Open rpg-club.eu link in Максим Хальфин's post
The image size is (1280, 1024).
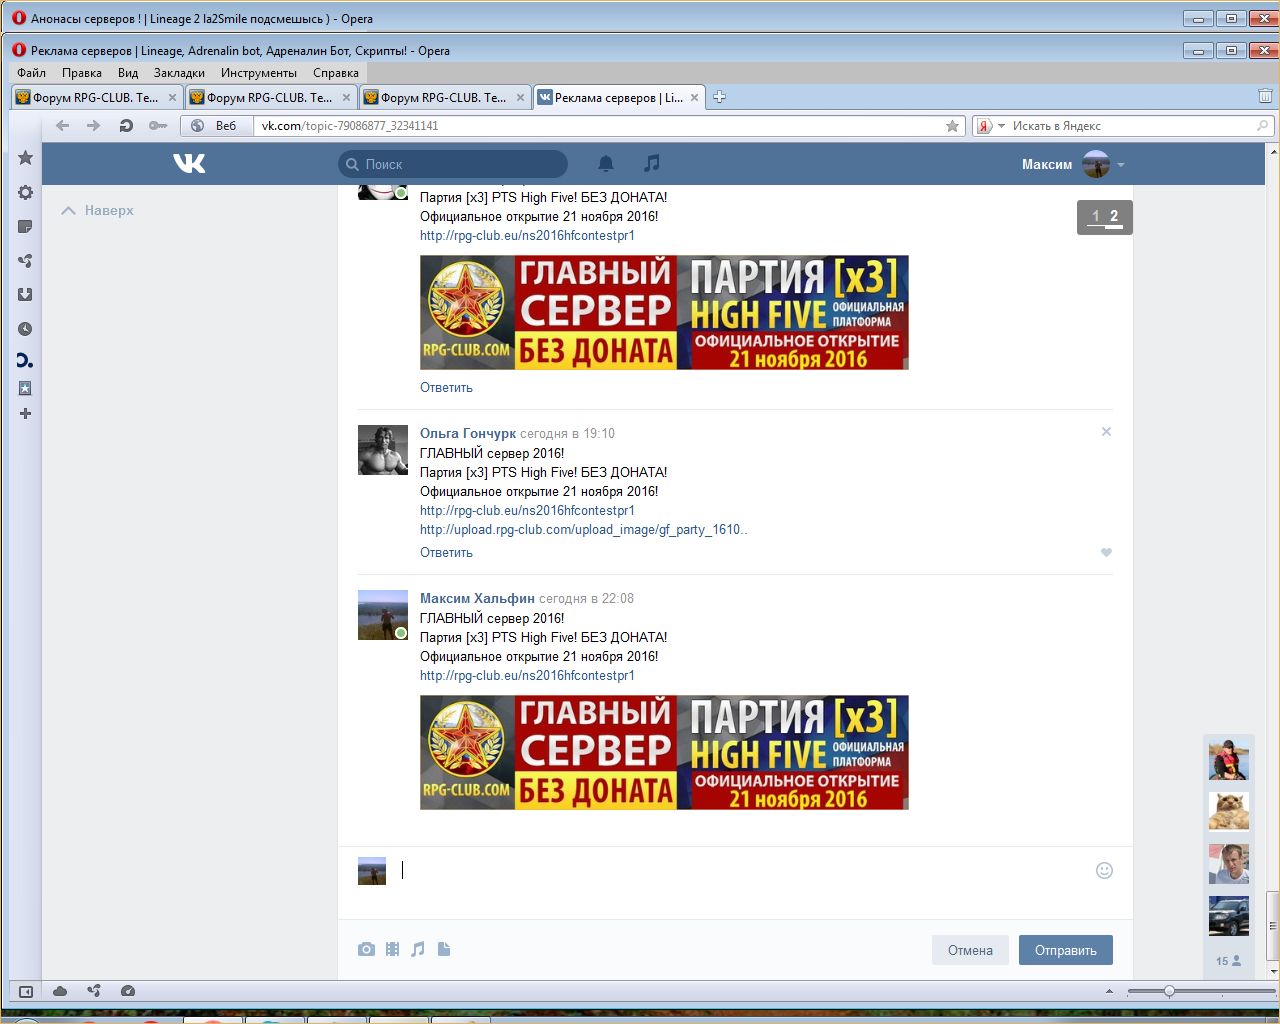point(527,676)
